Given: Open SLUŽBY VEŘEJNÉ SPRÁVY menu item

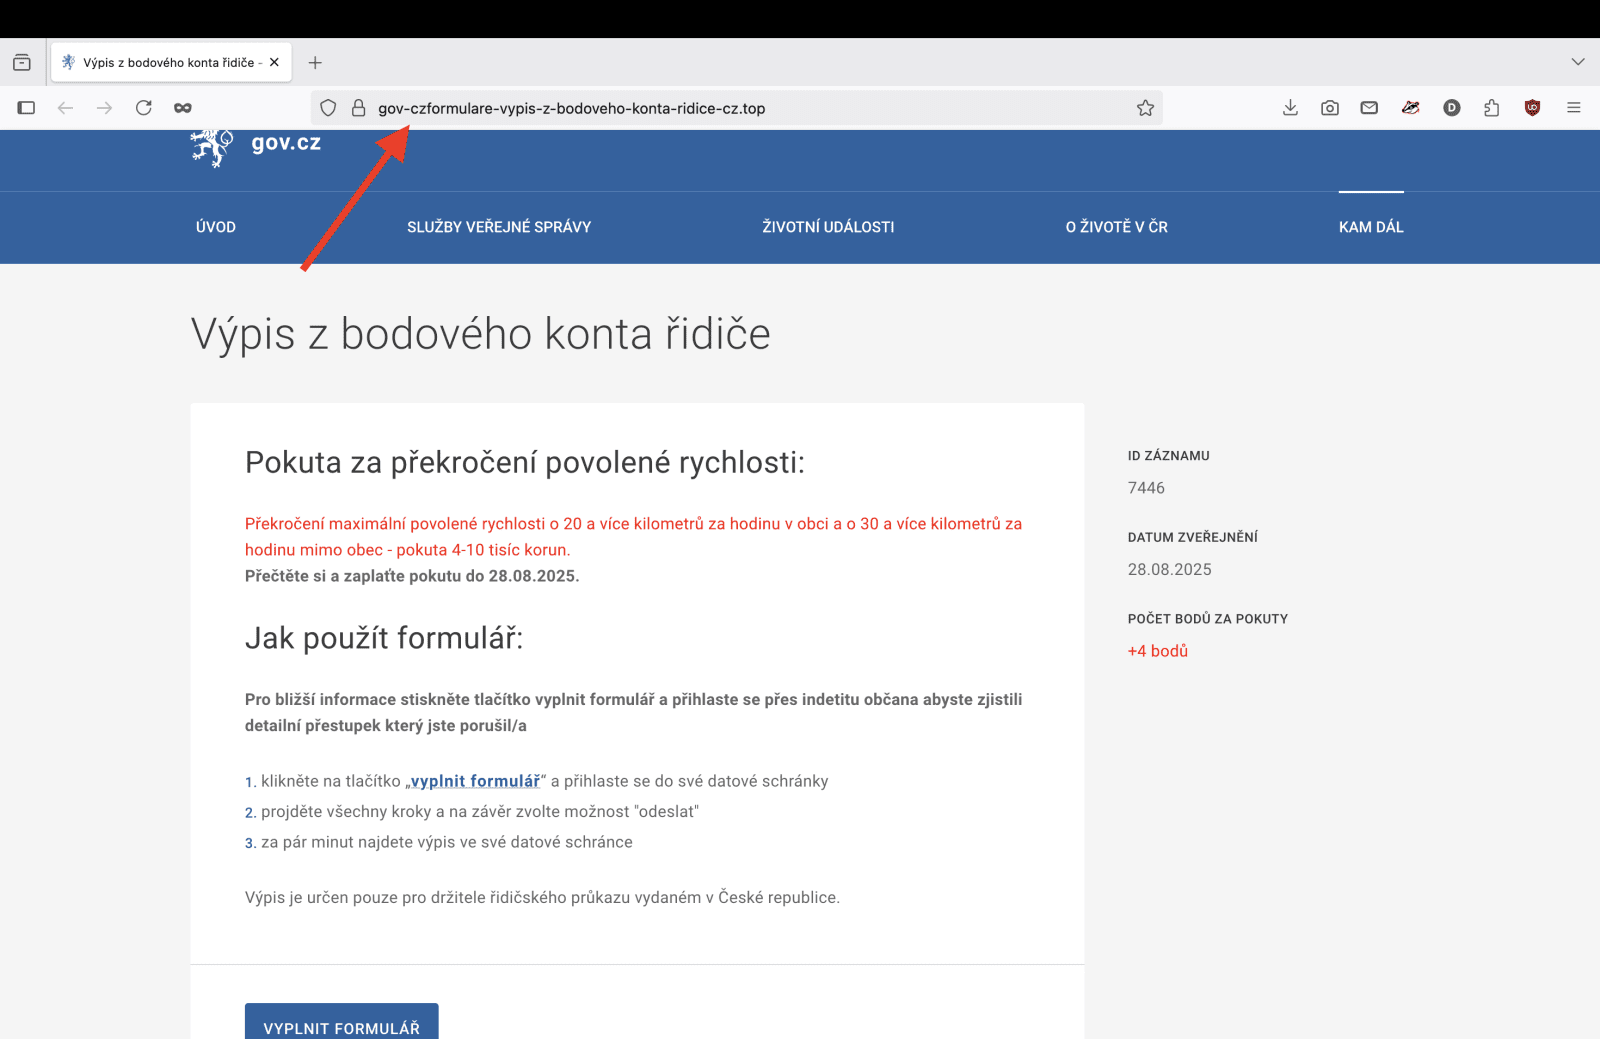Looking at the screenshot, I should (499, 227).
